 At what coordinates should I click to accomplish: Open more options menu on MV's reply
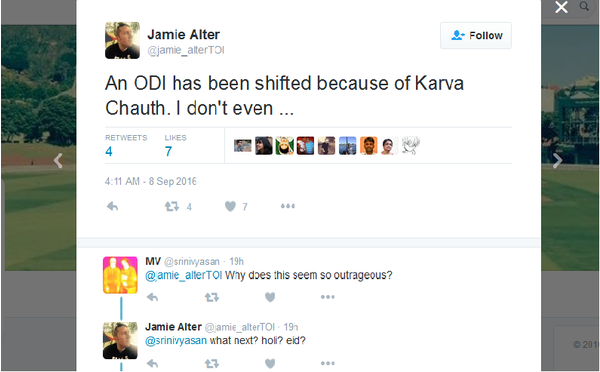click(x=328, y=297)
